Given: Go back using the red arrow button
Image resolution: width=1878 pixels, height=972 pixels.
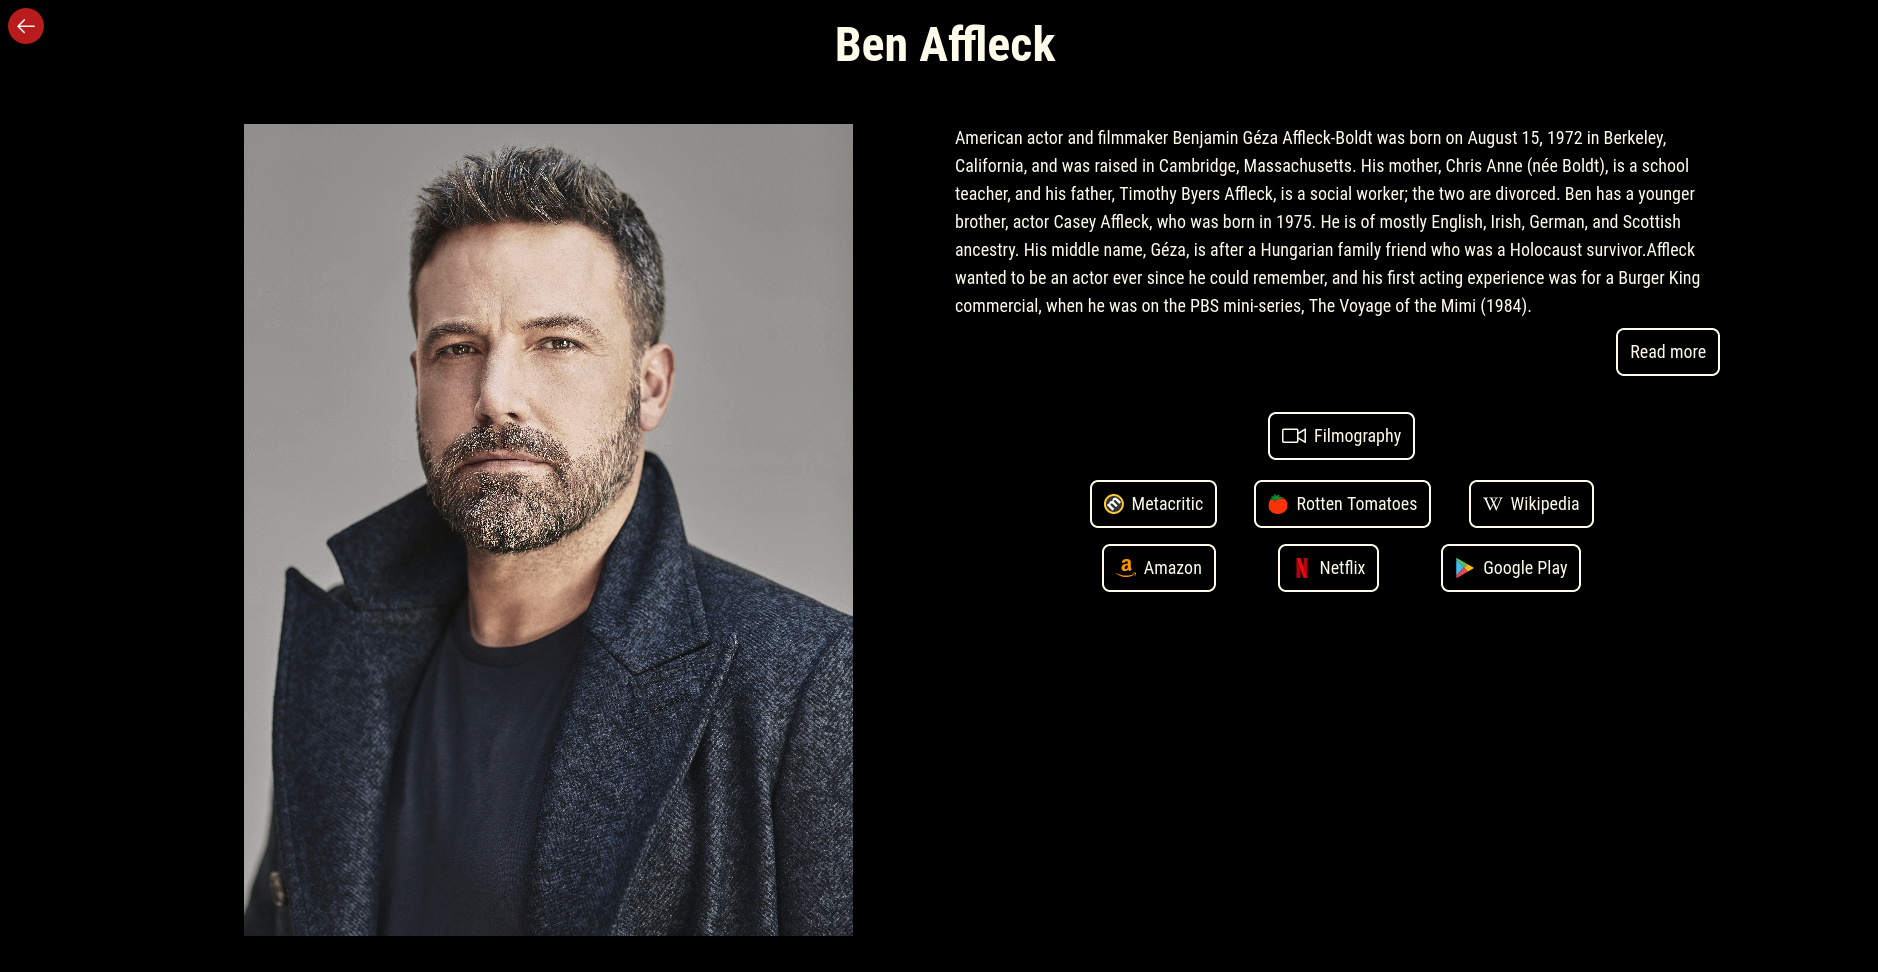Looking at the screenshot, I should click(26, 26).
